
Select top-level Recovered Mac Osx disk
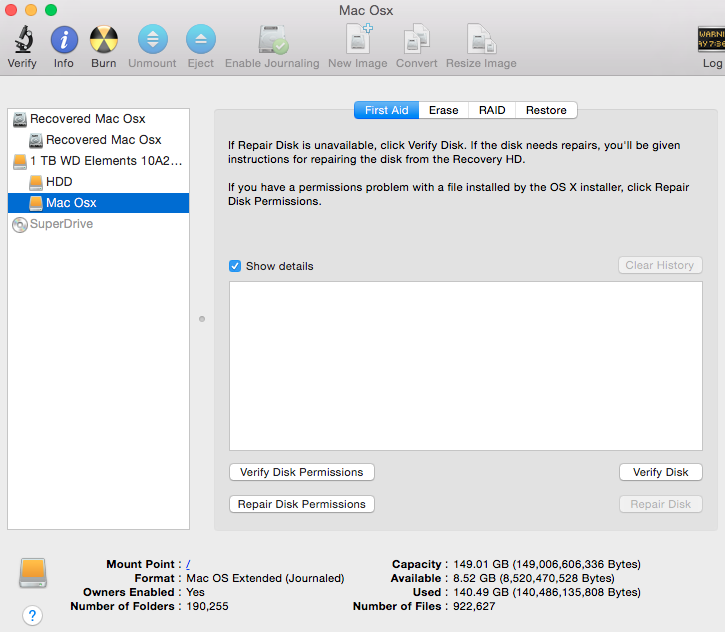click(x=98, y=119)
